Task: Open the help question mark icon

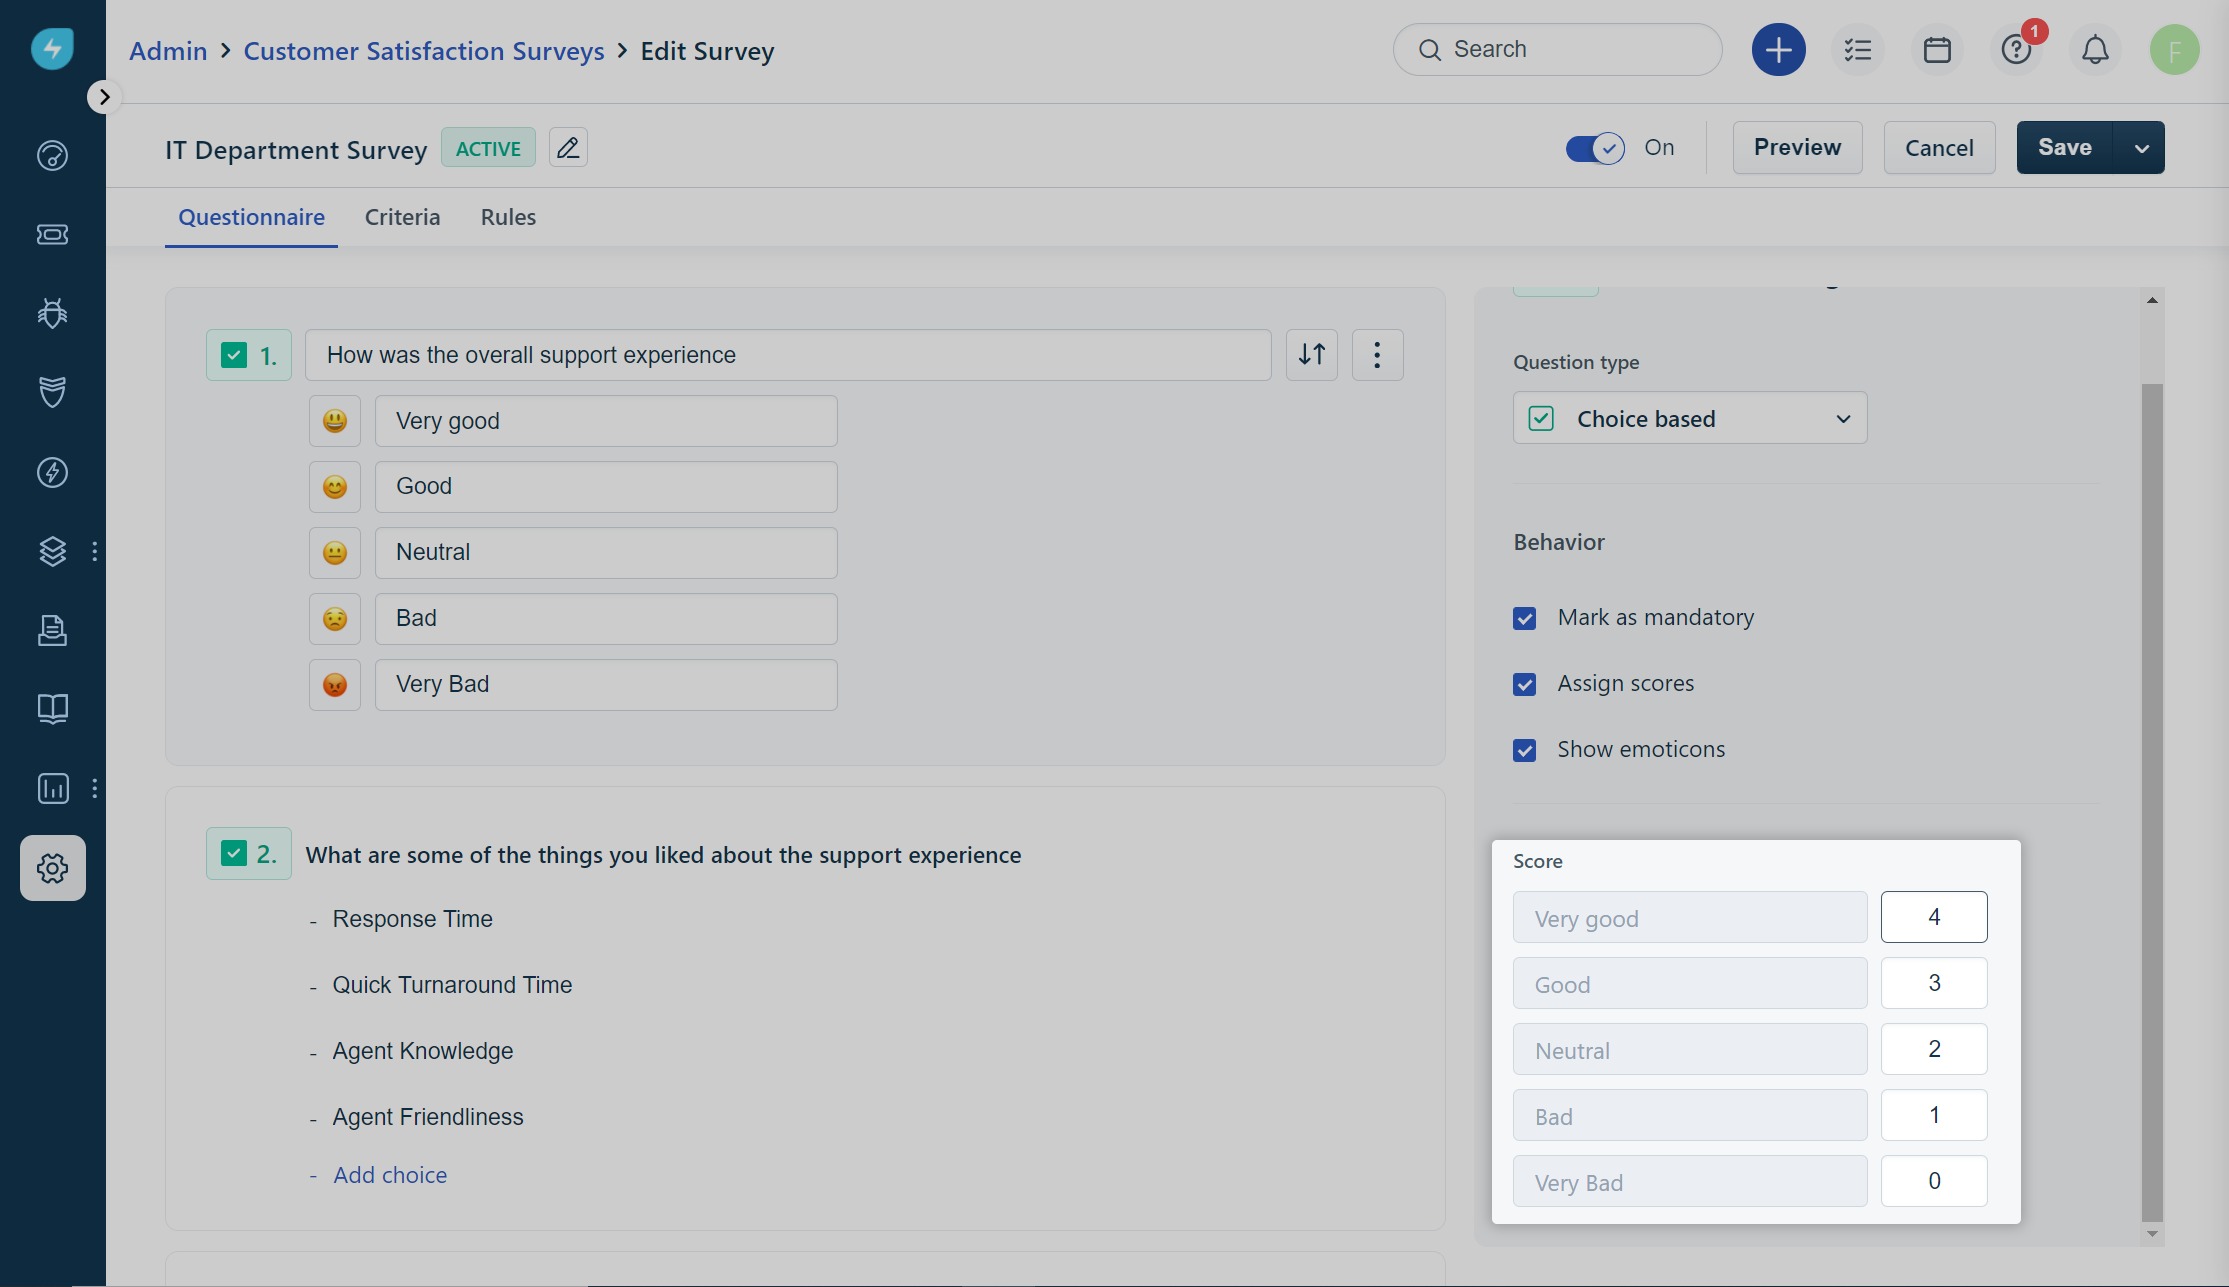Action: [2015, 50]
